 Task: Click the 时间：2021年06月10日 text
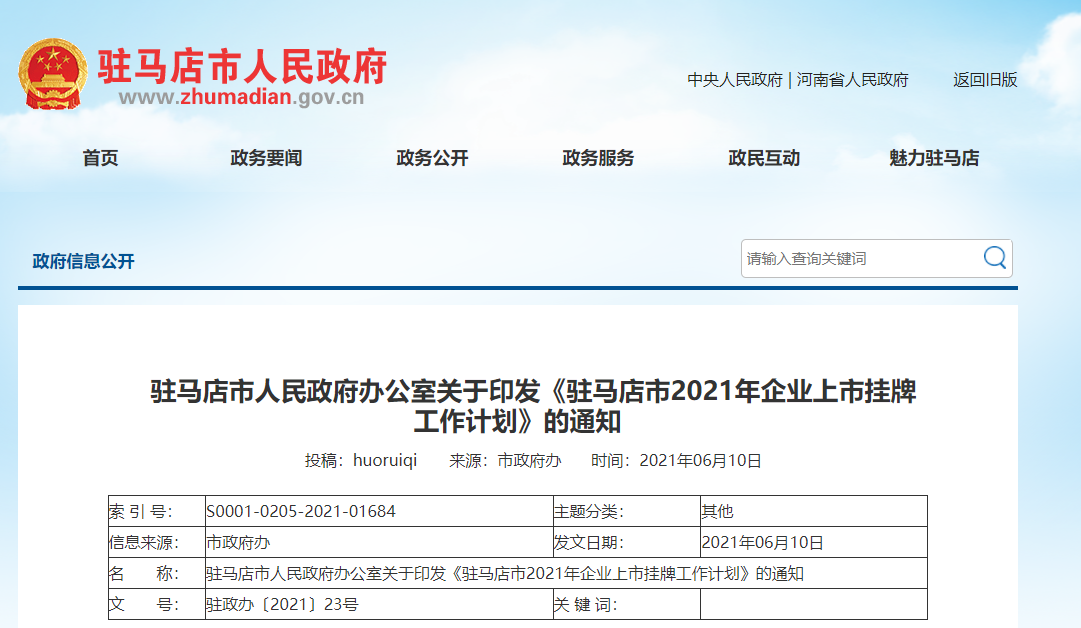tap(676, 460)
